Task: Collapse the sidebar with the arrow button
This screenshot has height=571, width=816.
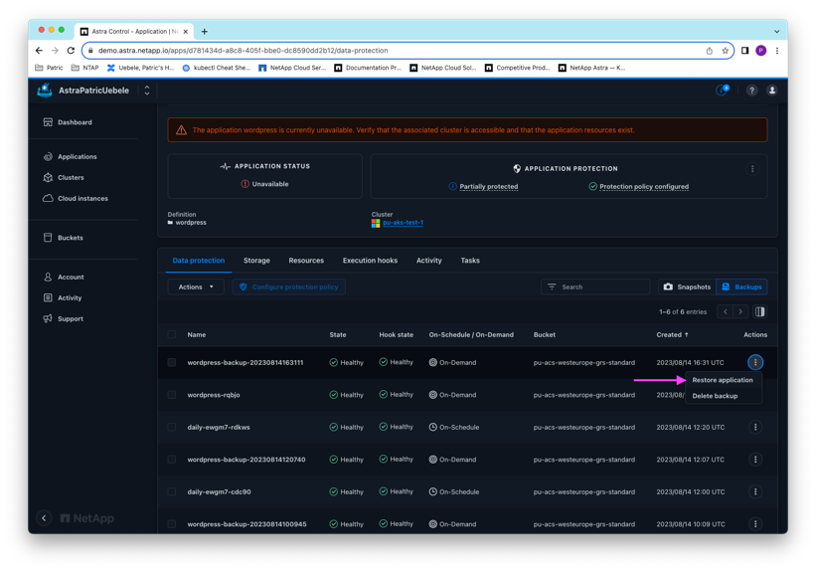Action: 44,518
